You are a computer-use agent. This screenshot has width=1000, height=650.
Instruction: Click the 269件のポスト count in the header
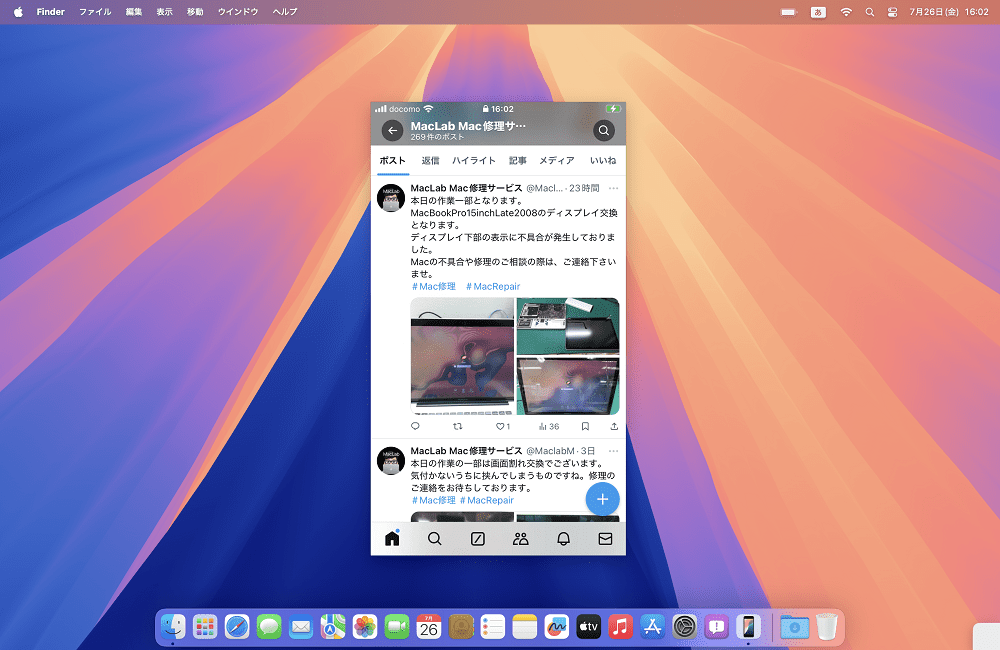click(438, 137)
